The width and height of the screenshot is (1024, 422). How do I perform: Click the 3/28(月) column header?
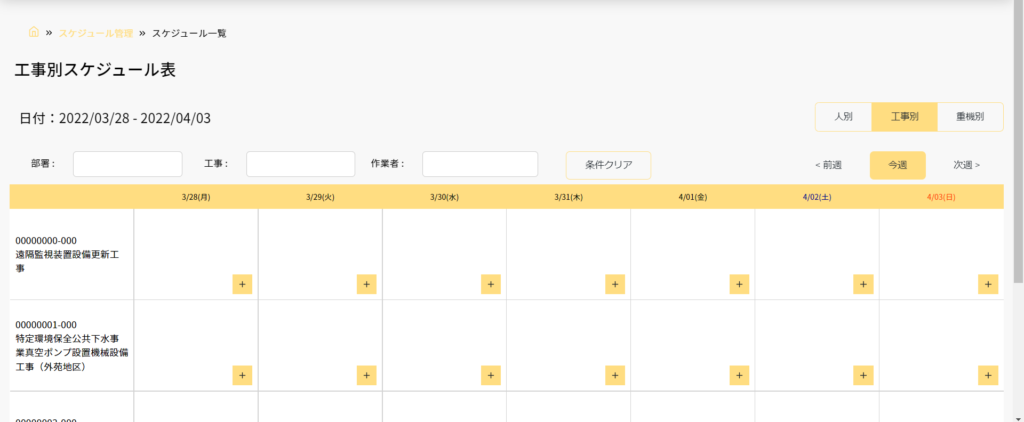point(196,197)
